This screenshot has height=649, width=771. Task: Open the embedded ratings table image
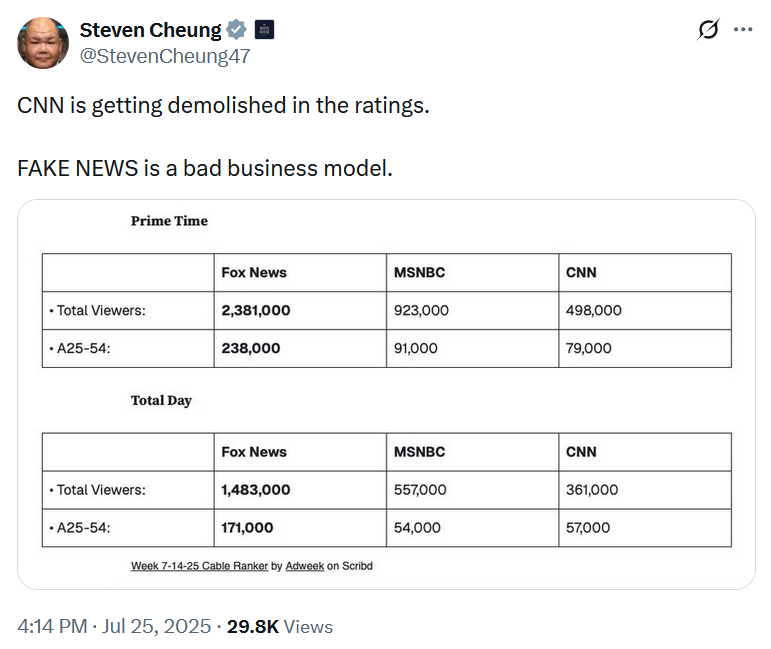pyautogui.click(x=386, y=394)
